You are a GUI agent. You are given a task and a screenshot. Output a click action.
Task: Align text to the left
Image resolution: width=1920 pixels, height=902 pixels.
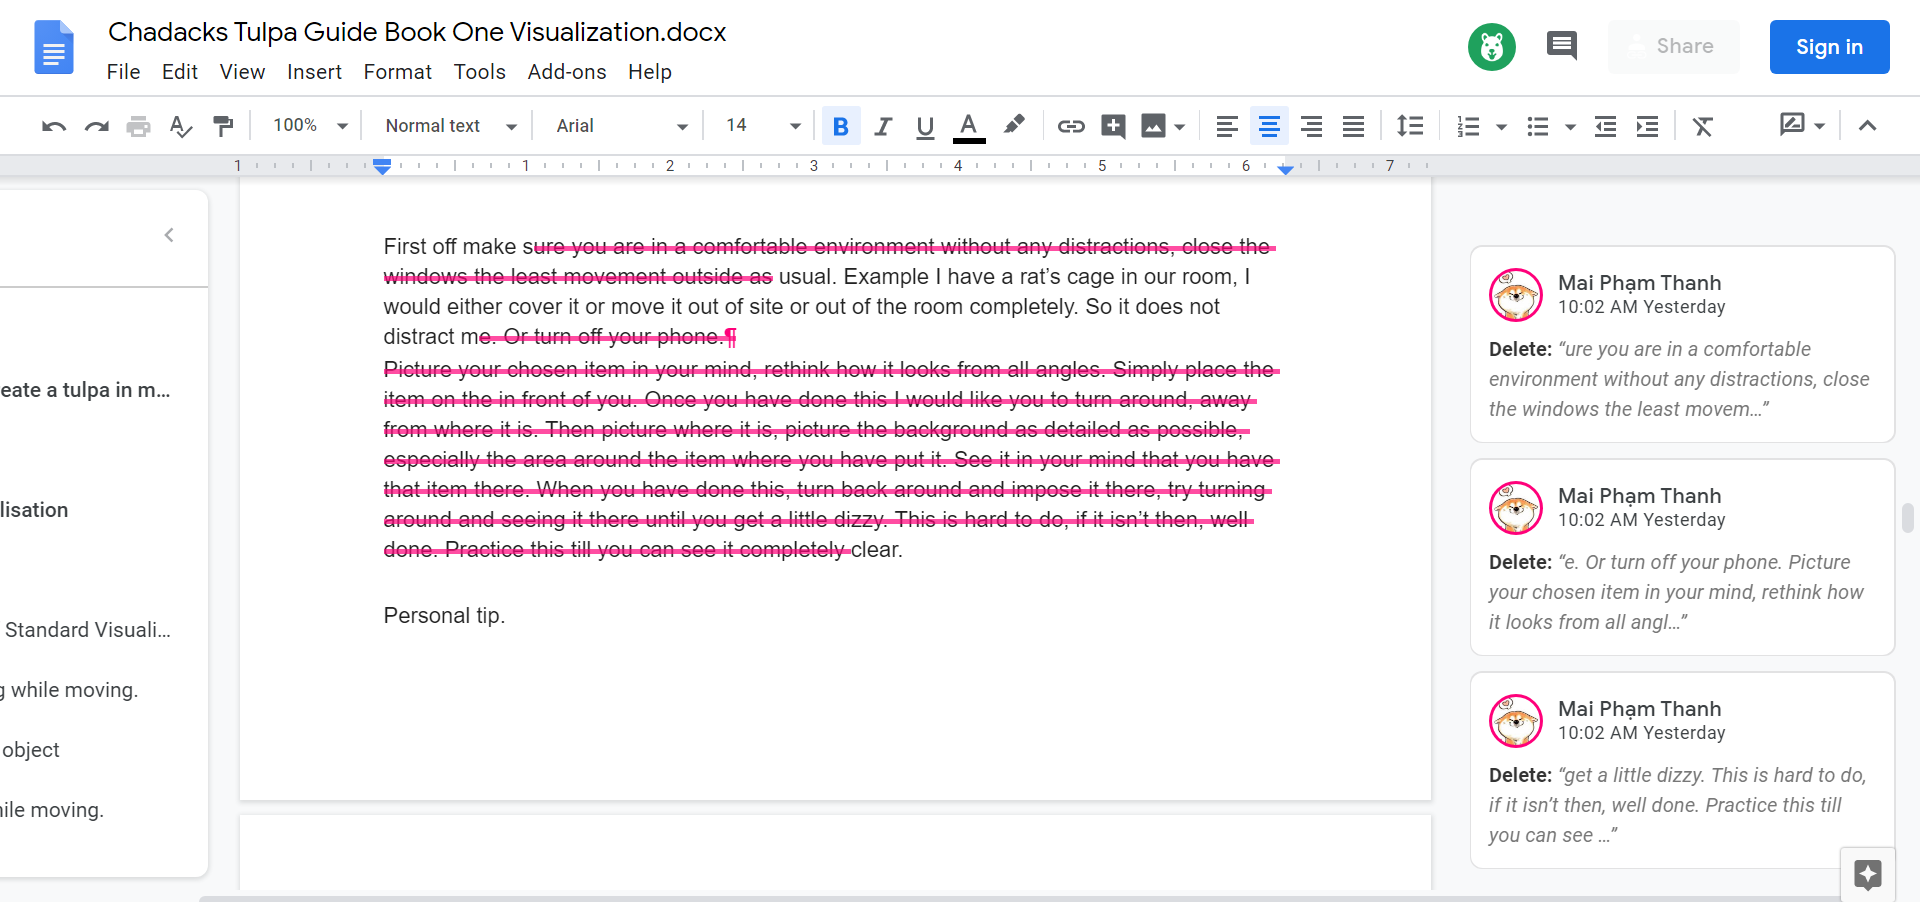pyautogui.click(x=1227, y=126)
